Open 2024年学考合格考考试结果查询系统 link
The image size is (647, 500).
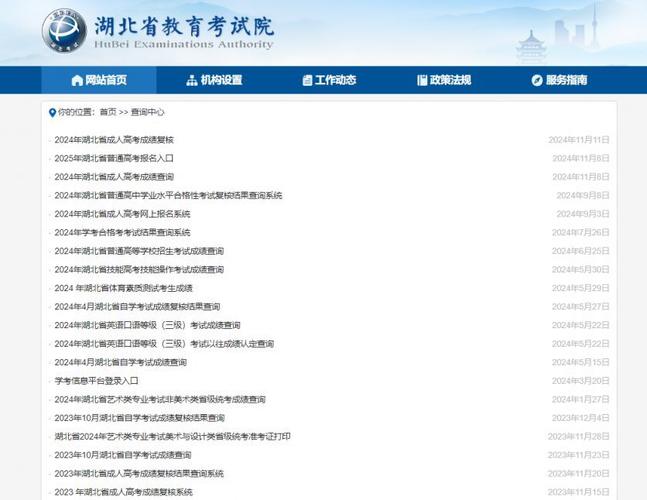tap(122, 233)
